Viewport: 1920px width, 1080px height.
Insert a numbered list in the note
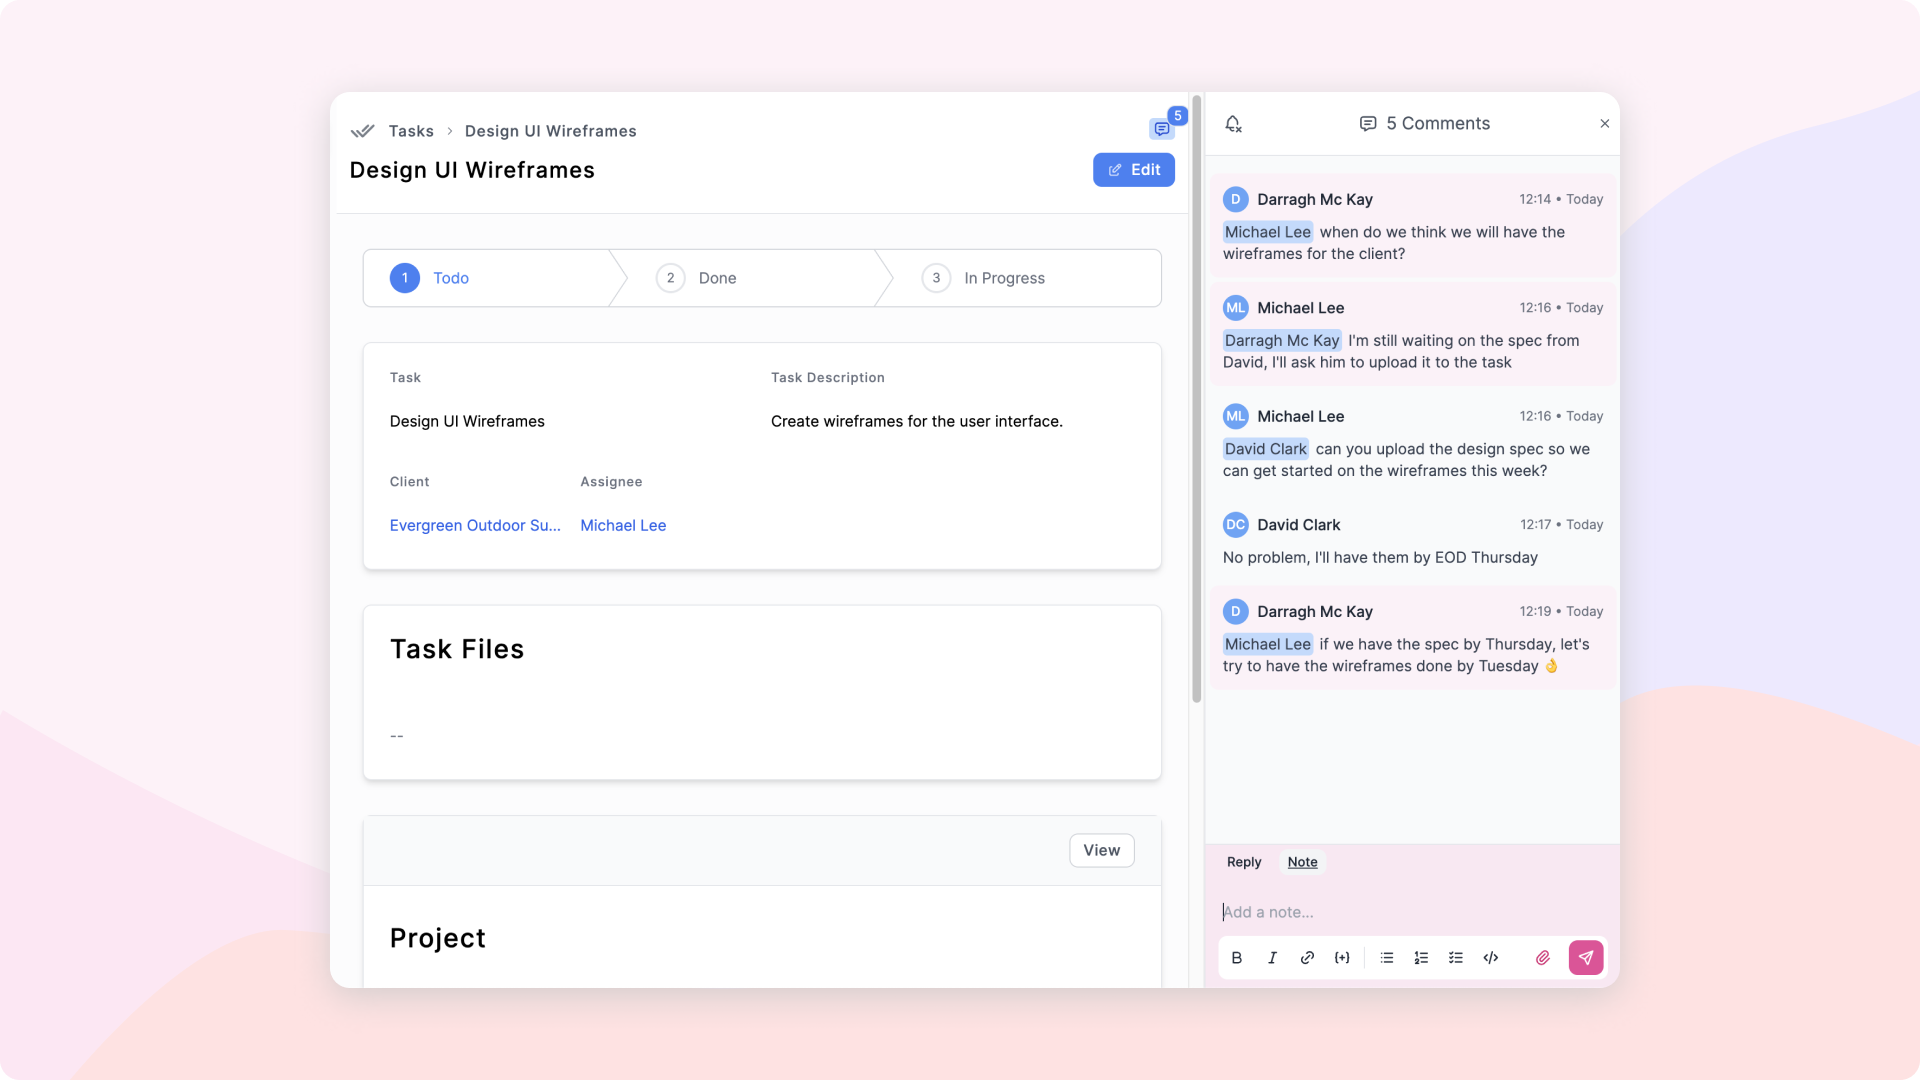[x=1421, y=957]
